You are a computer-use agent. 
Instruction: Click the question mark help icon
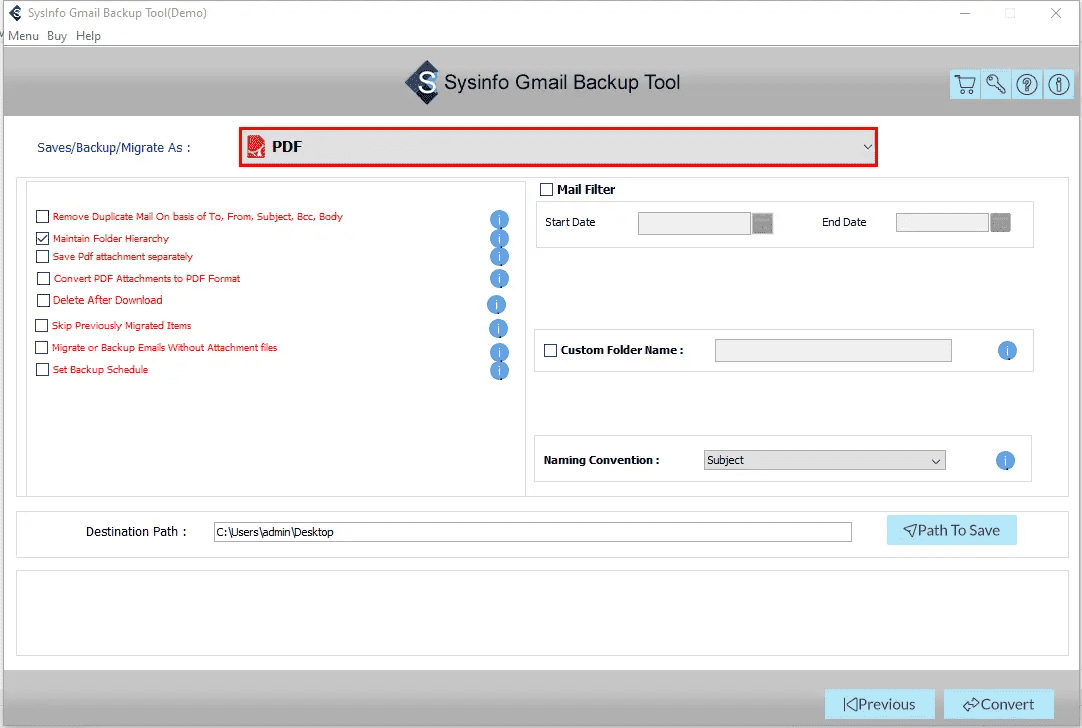tap(1027, 84)
